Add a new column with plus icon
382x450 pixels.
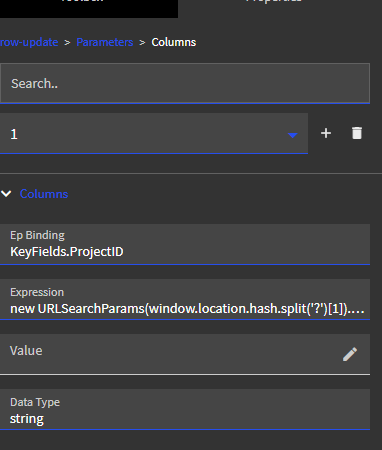coord(326,133)
